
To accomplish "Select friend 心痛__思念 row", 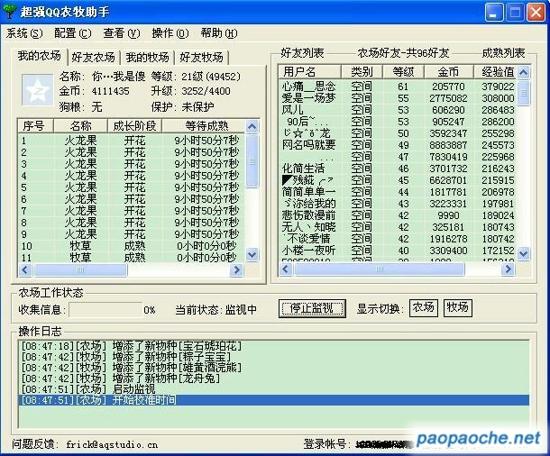I will (398, 86).
